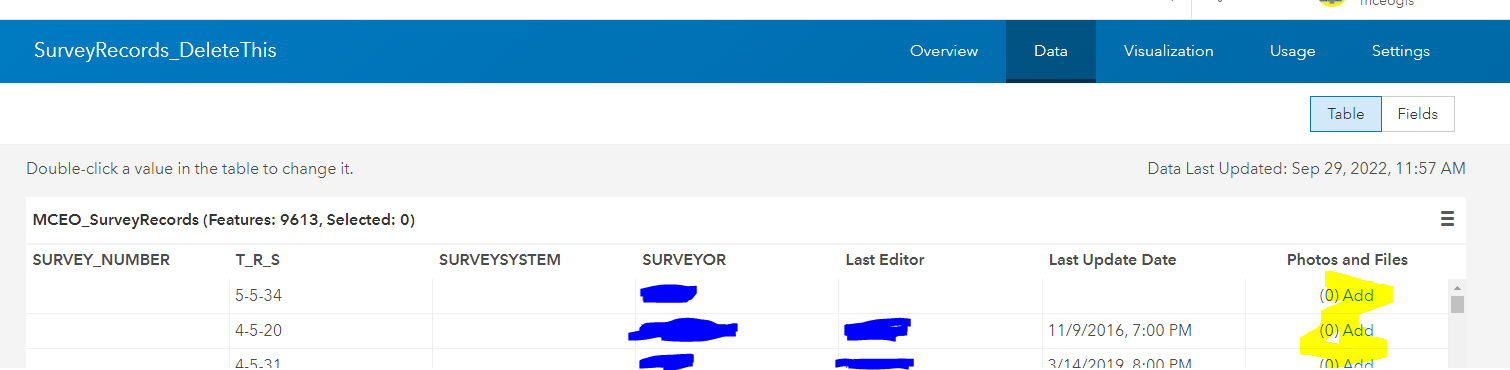1510x370 pixels.
Task: Select the cell with value 4-5-20
Action: click(x=330, y=331)
